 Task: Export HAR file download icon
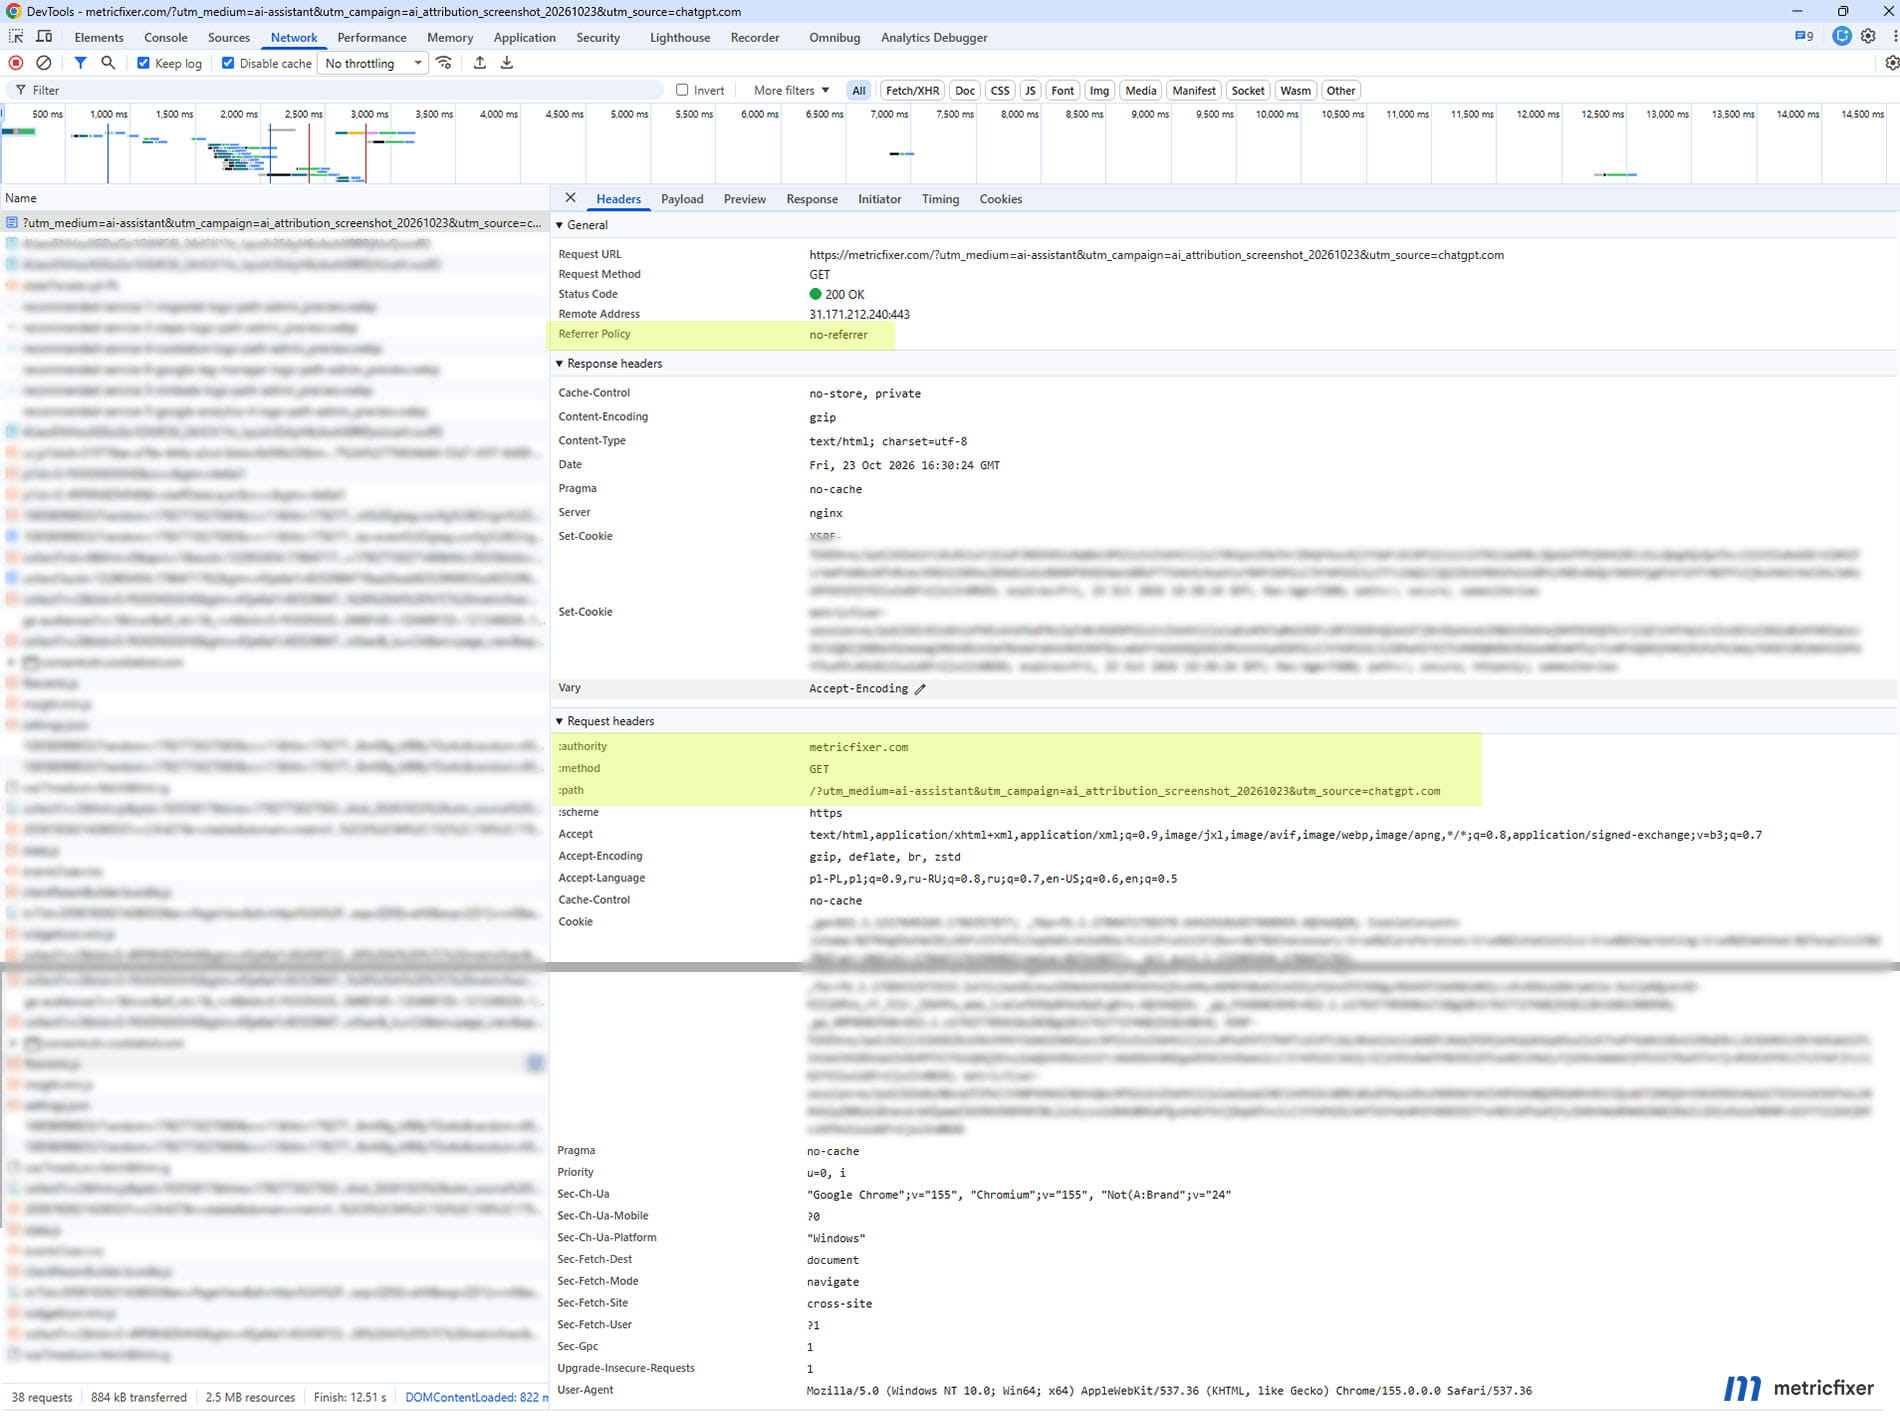(507, 63)
